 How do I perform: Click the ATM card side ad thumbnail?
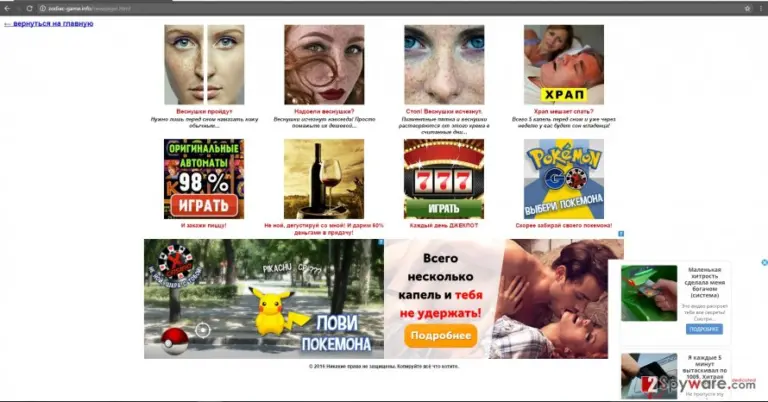649,293
